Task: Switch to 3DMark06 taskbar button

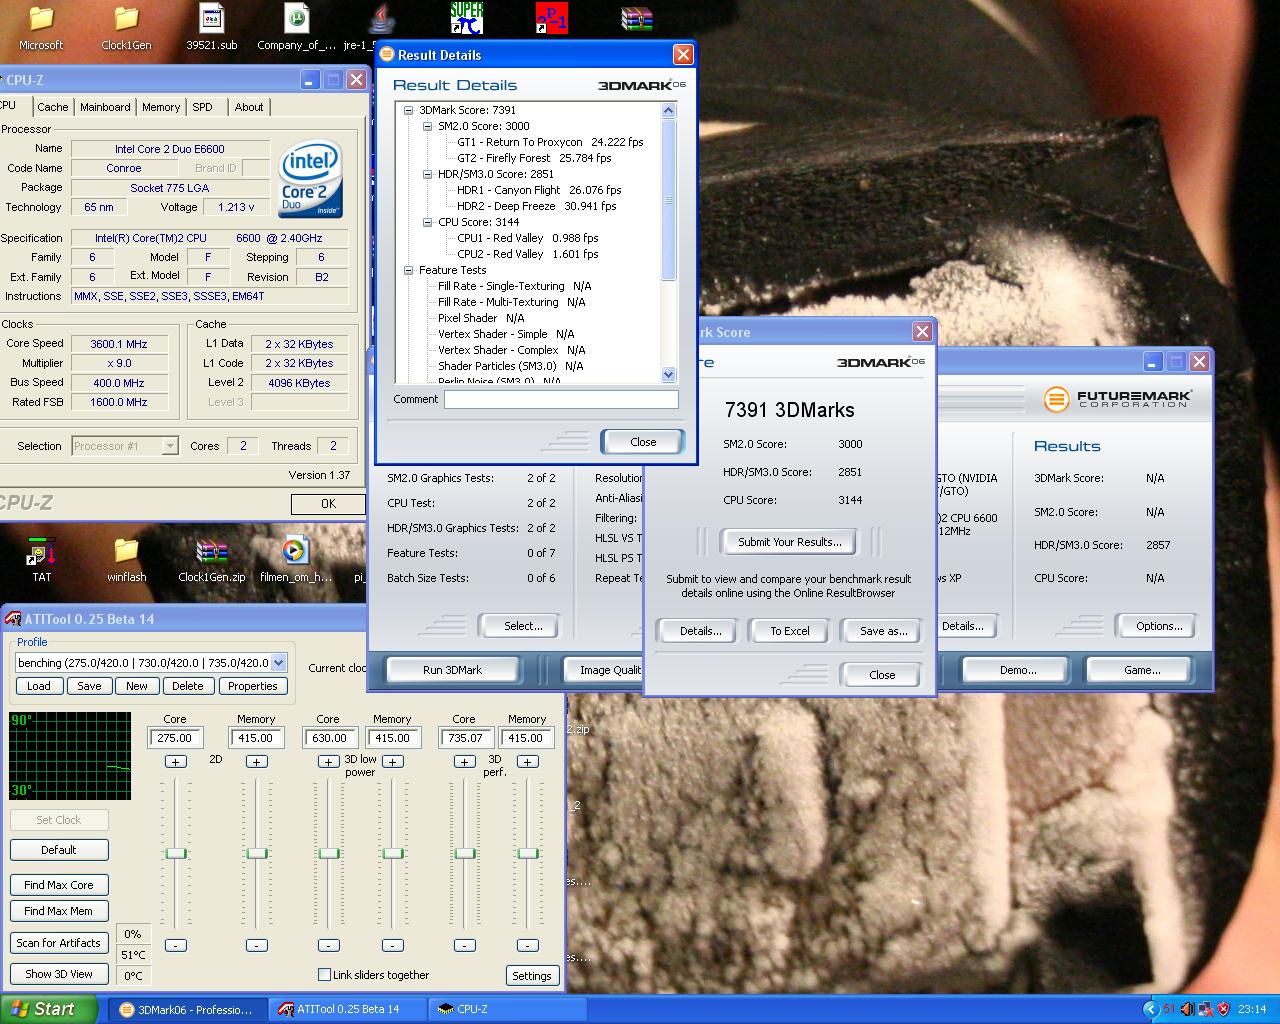Action: coord(187,1009)
